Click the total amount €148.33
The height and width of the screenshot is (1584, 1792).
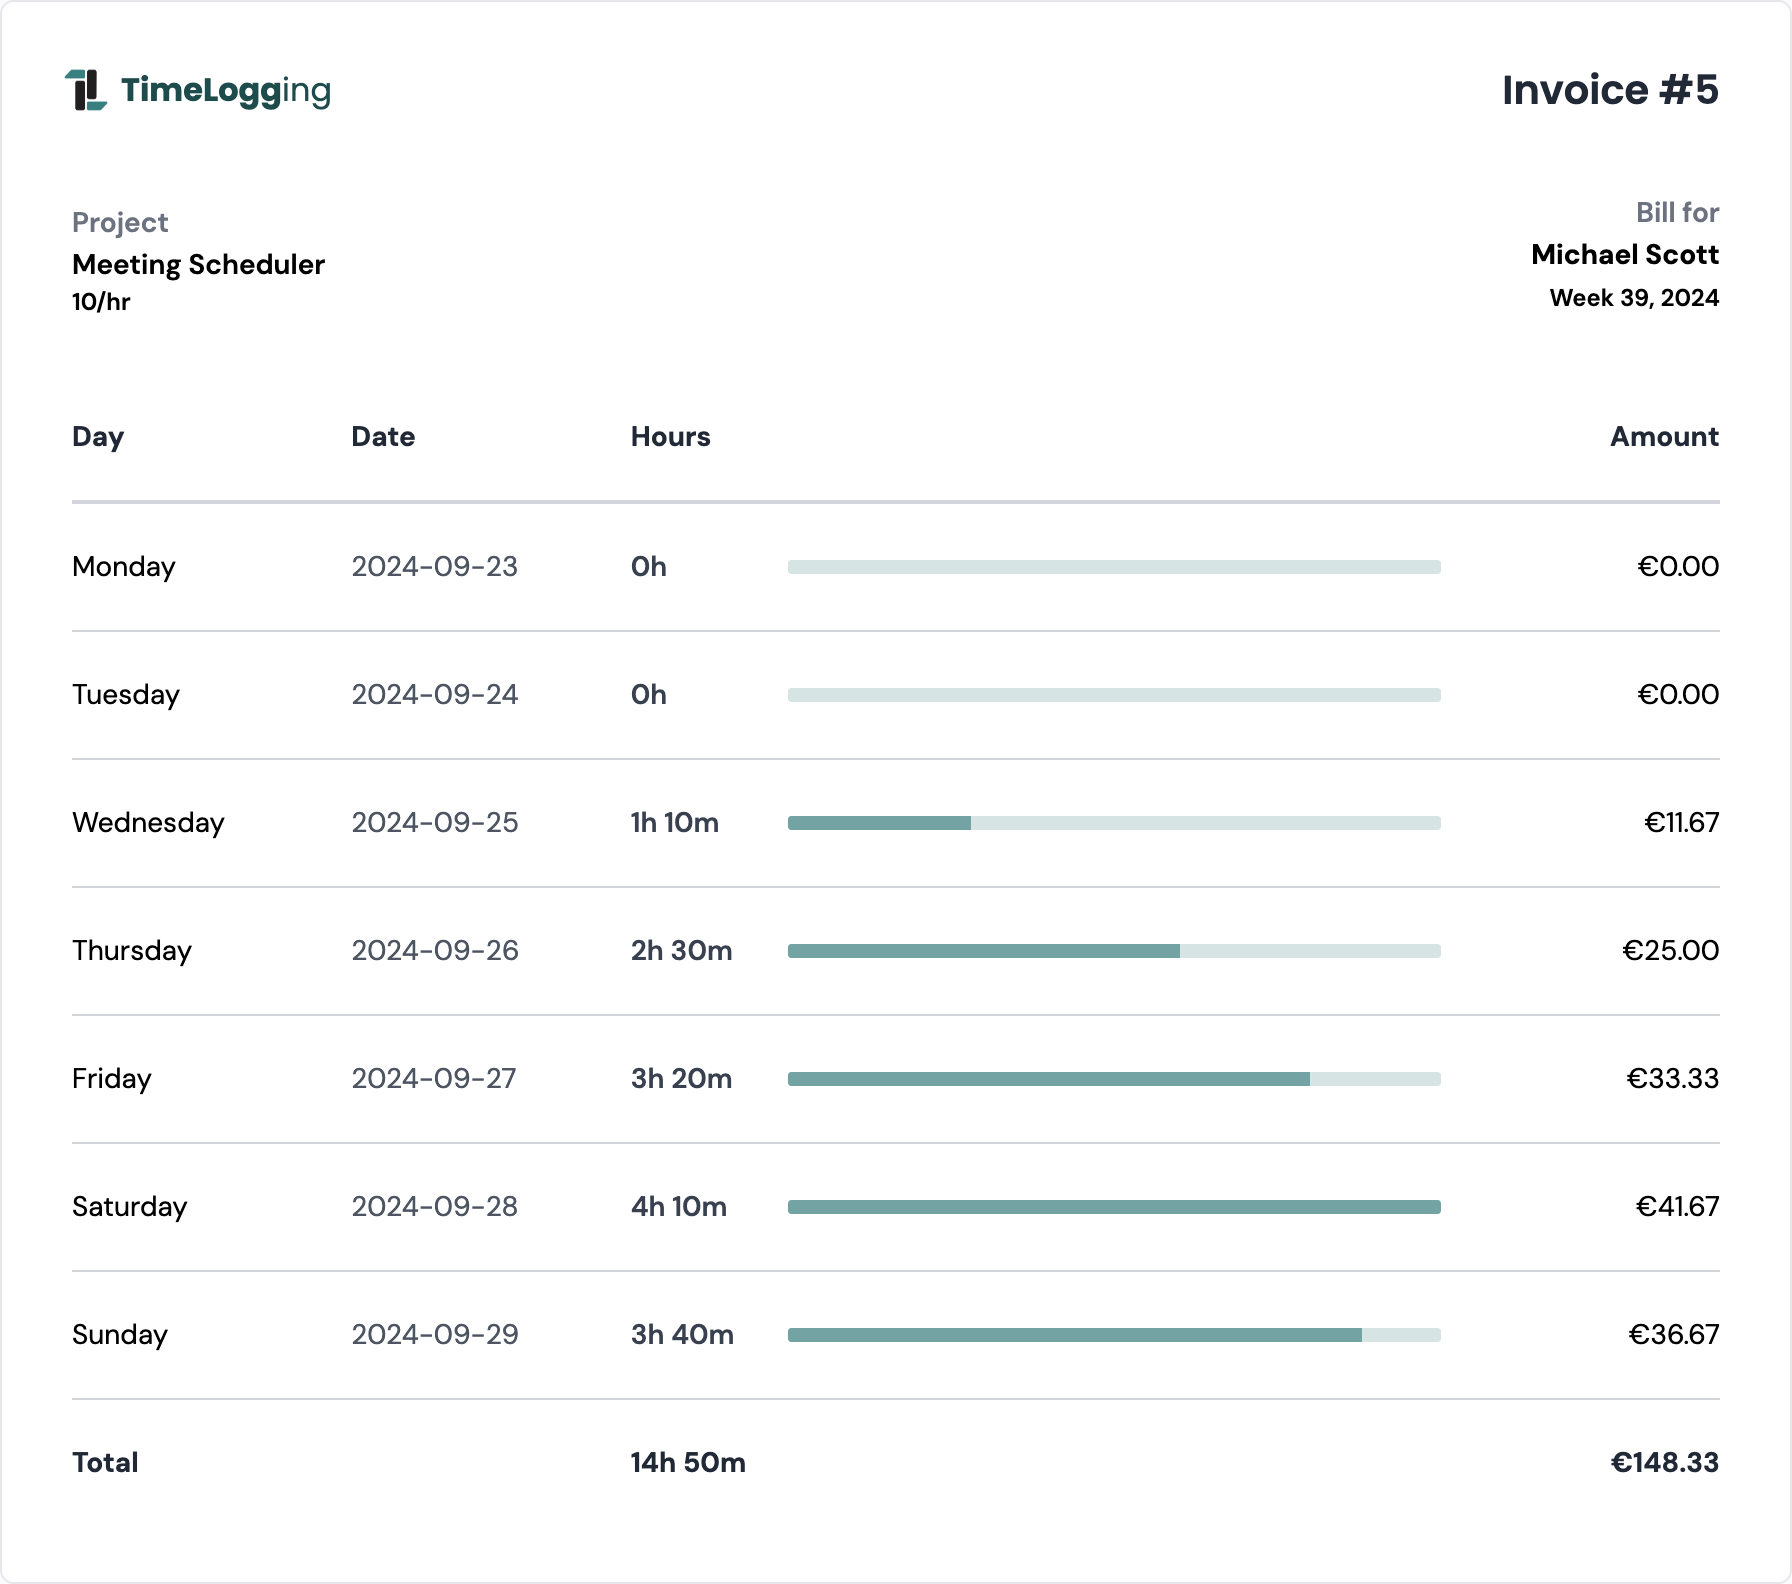pyautogui.click(x=1664, y=1462)
